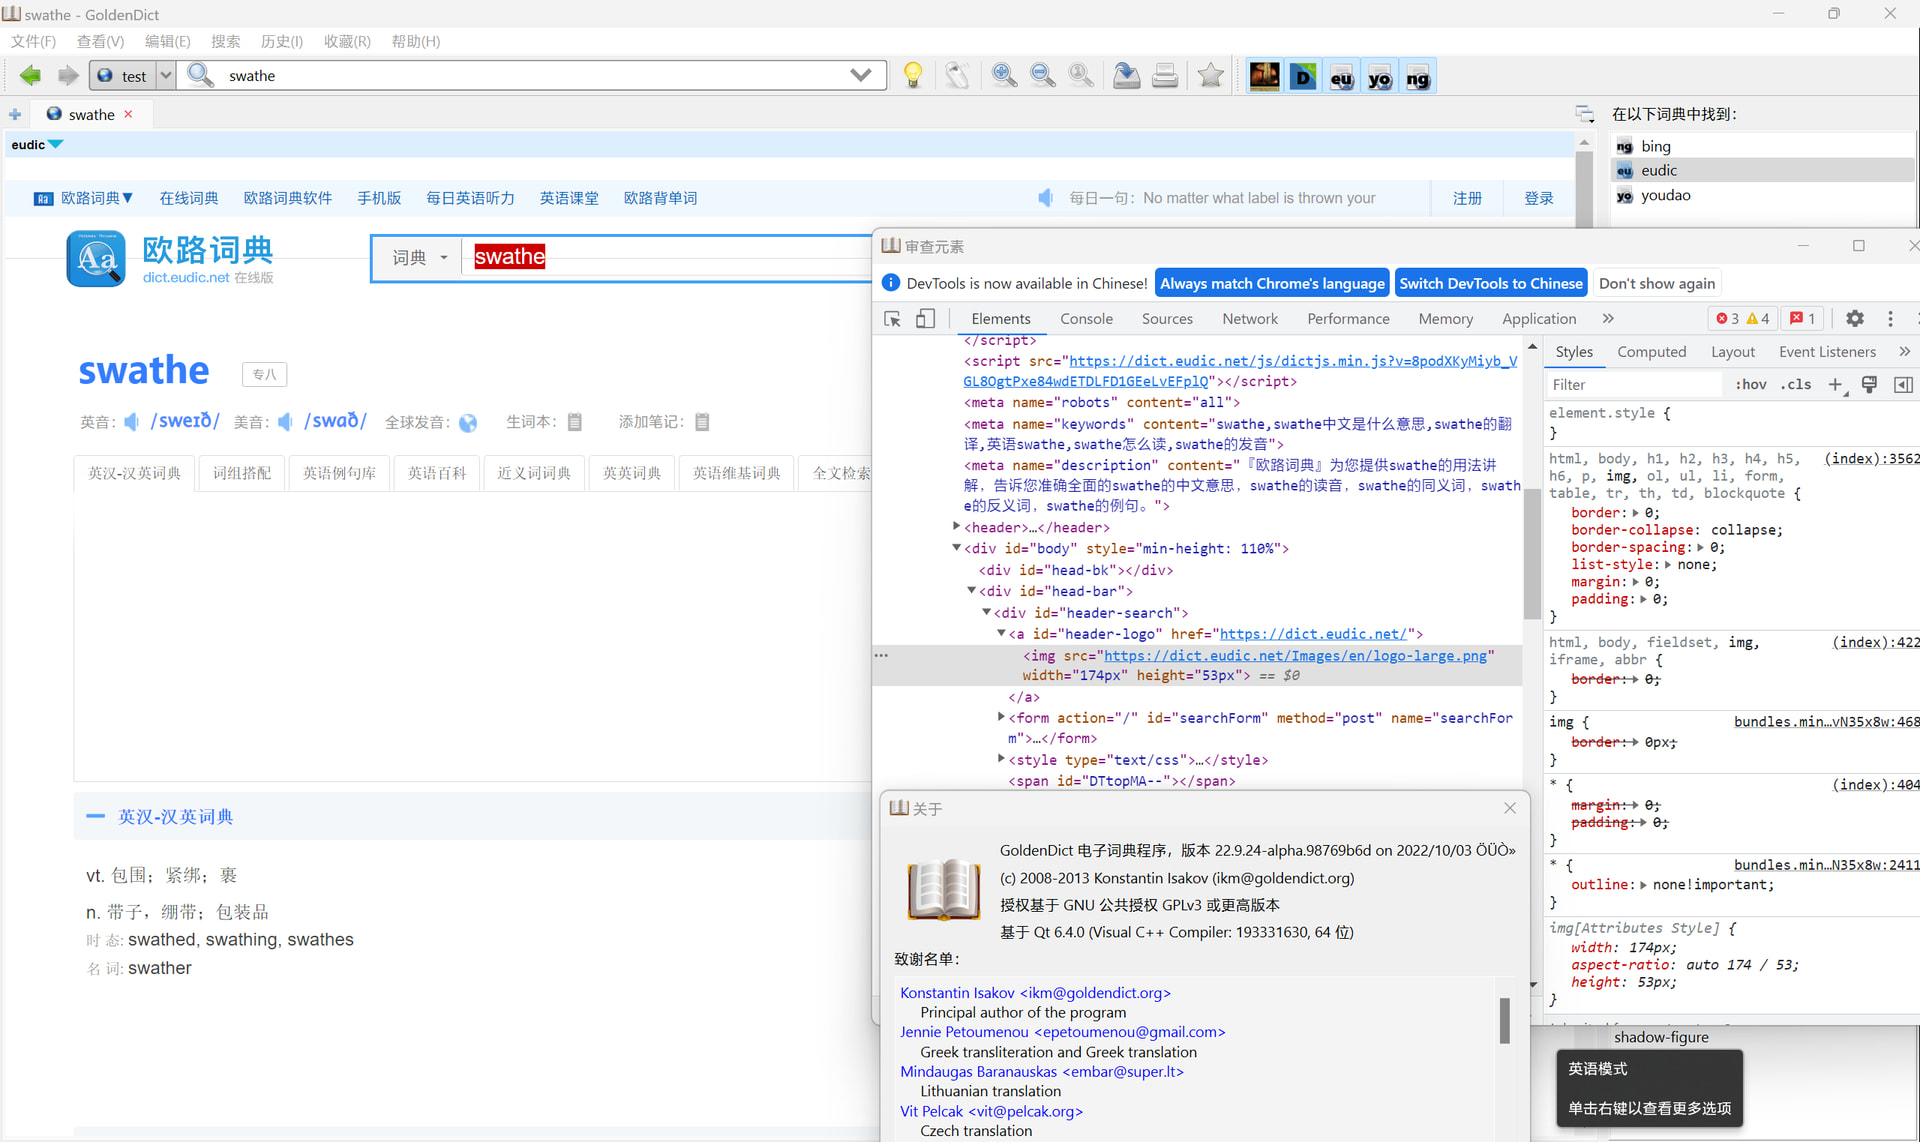
Task: Play the daily sentence speaker icon
Action: [x=1045, y=198]
